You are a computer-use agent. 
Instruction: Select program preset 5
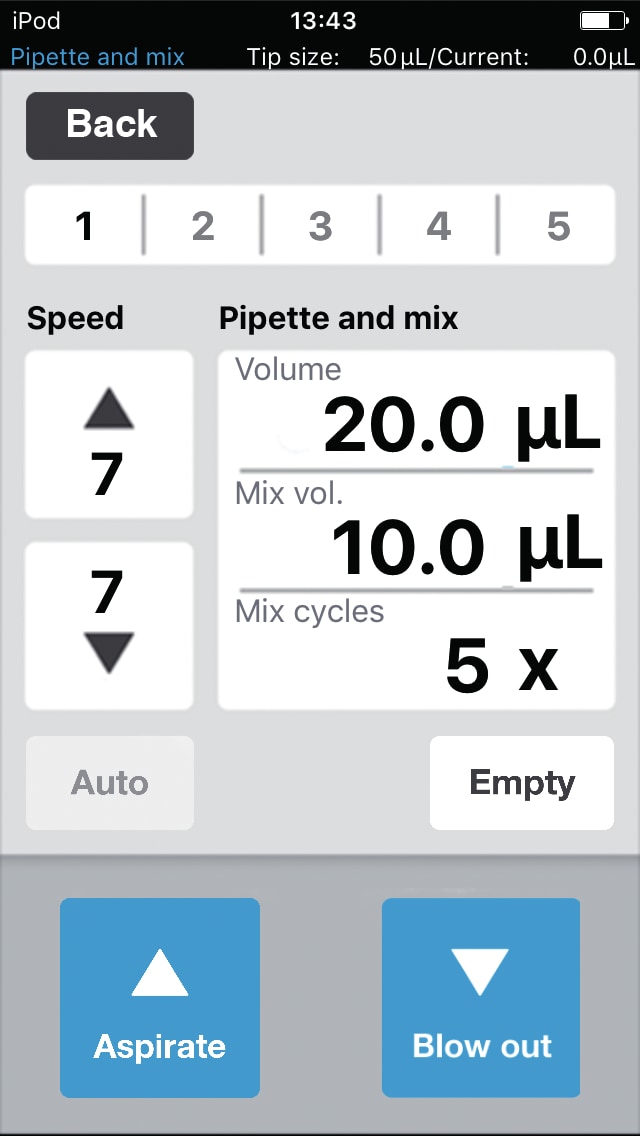(556, 226)
